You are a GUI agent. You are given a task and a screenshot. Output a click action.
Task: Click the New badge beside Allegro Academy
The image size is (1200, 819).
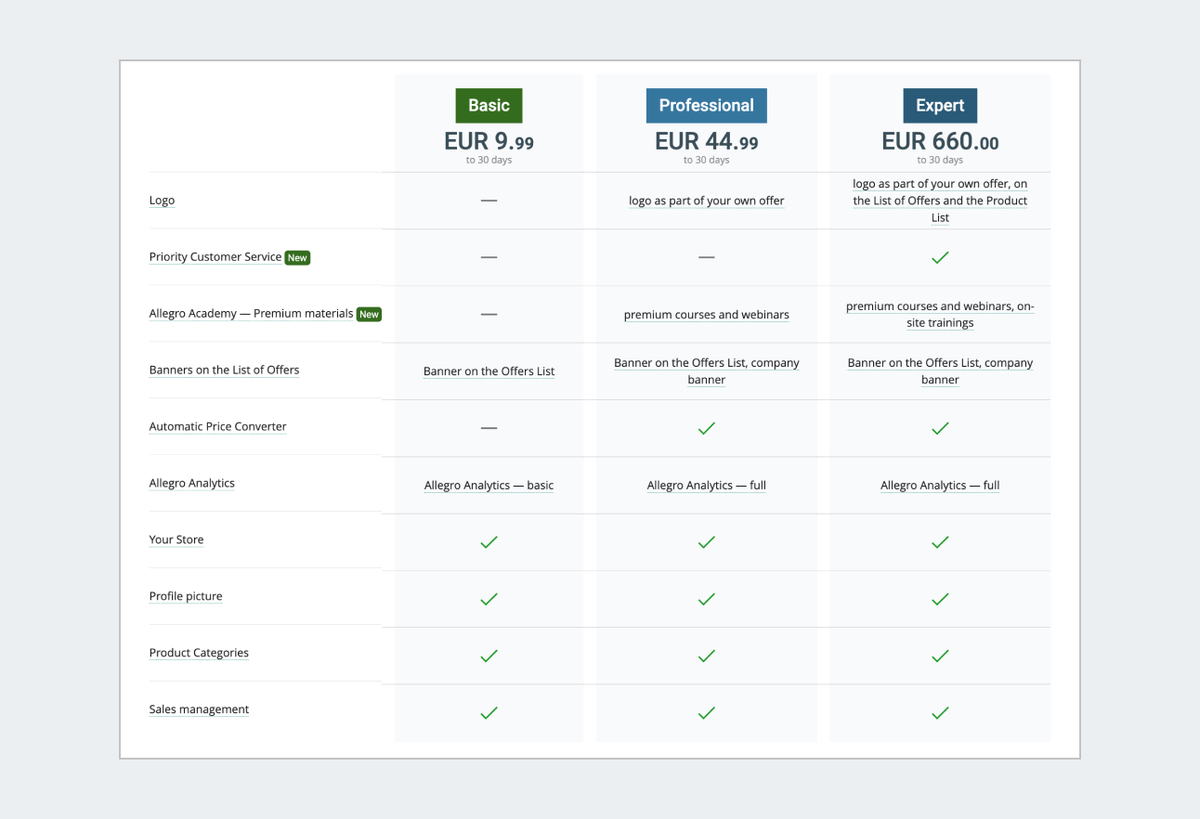coord(369,314)
